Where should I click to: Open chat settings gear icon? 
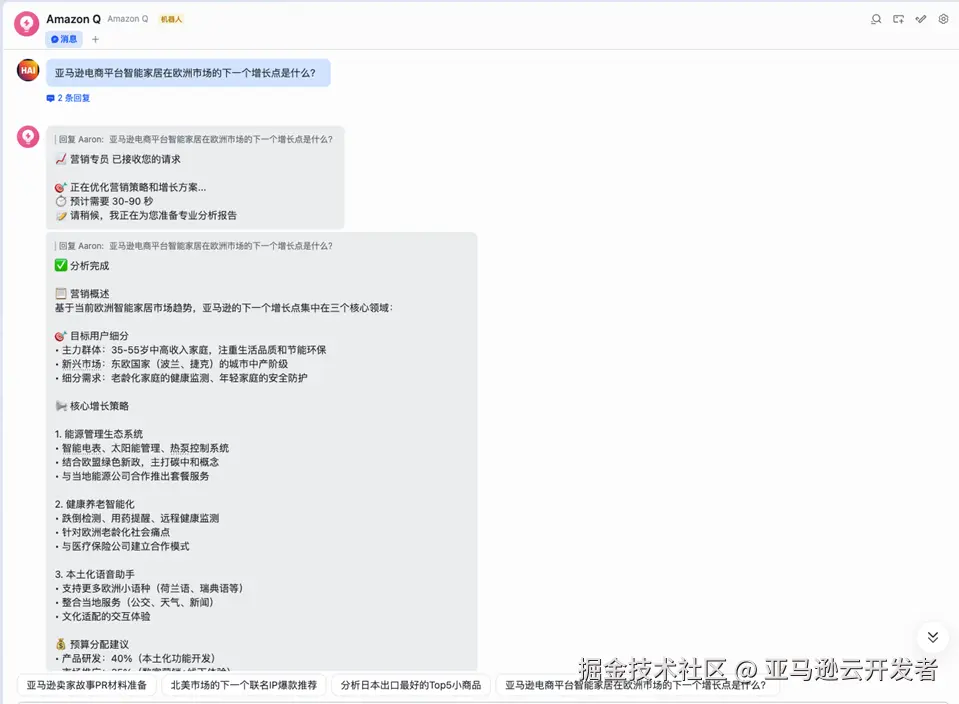[x=943, y=20]
